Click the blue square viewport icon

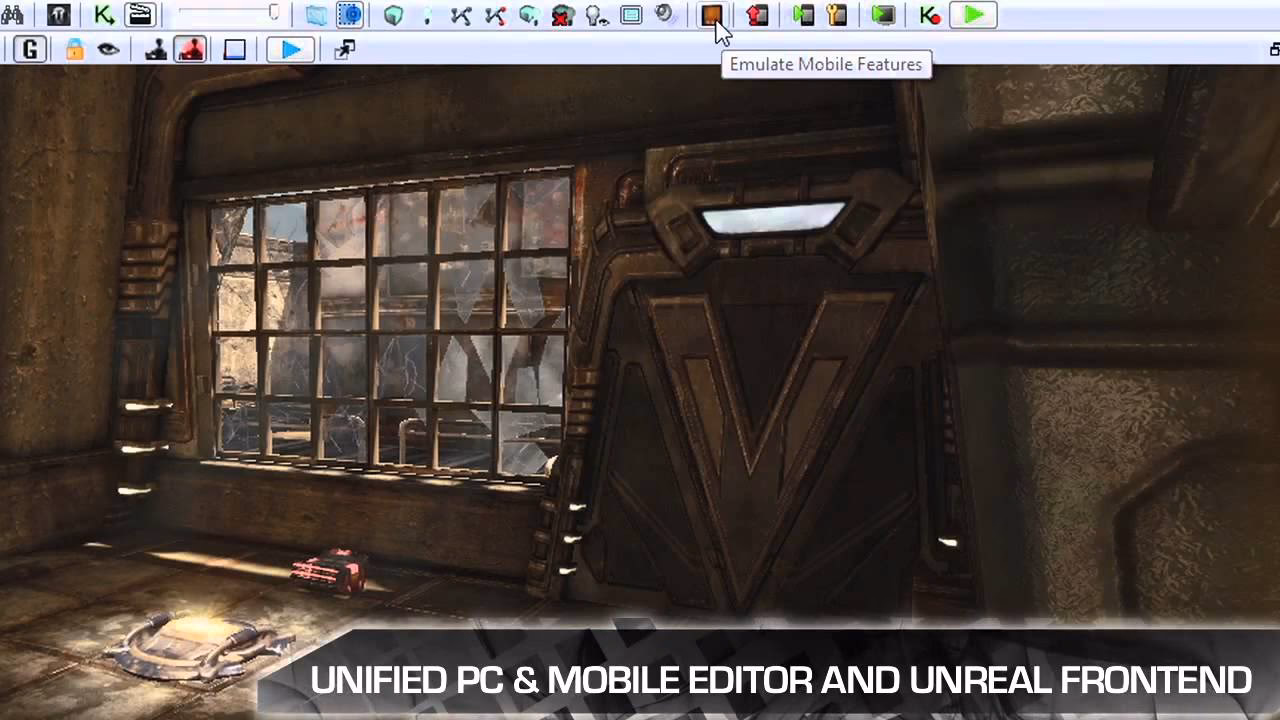[235, 49]
